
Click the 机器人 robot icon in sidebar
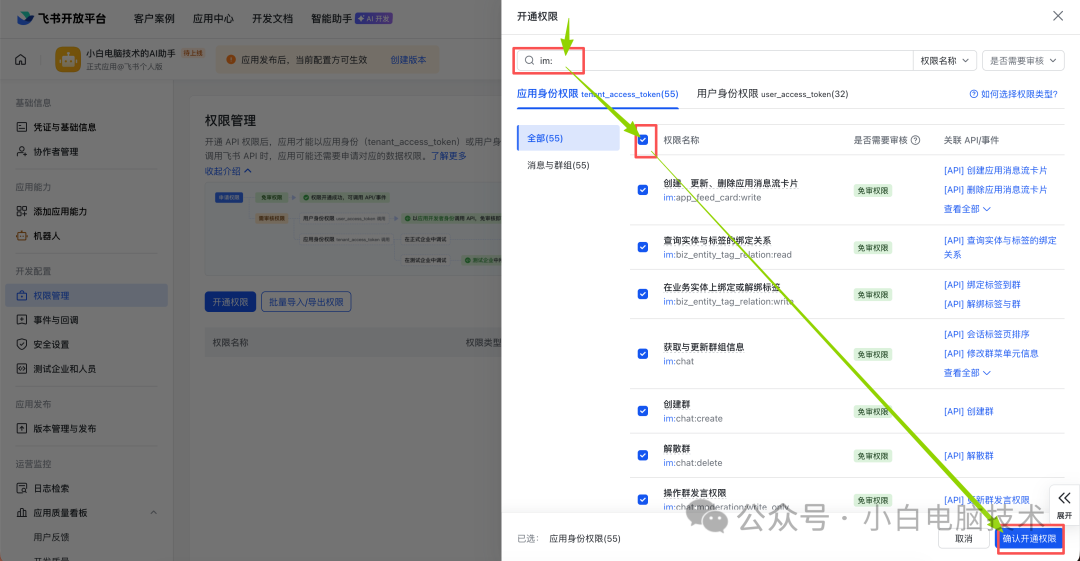[22, 236]
